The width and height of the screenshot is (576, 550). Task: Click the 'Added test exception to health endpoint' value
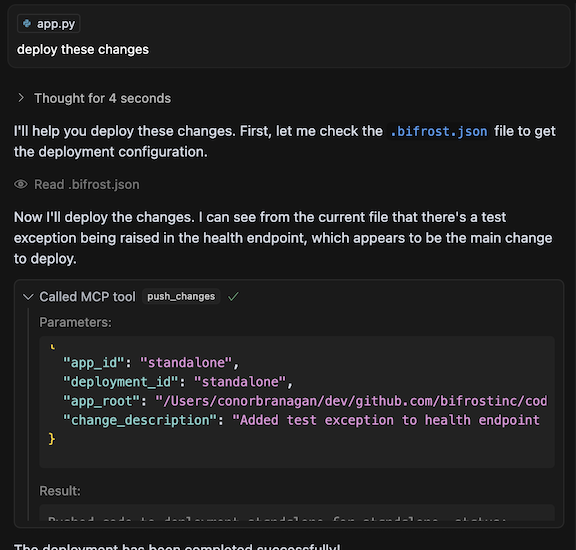click(386, 420)
